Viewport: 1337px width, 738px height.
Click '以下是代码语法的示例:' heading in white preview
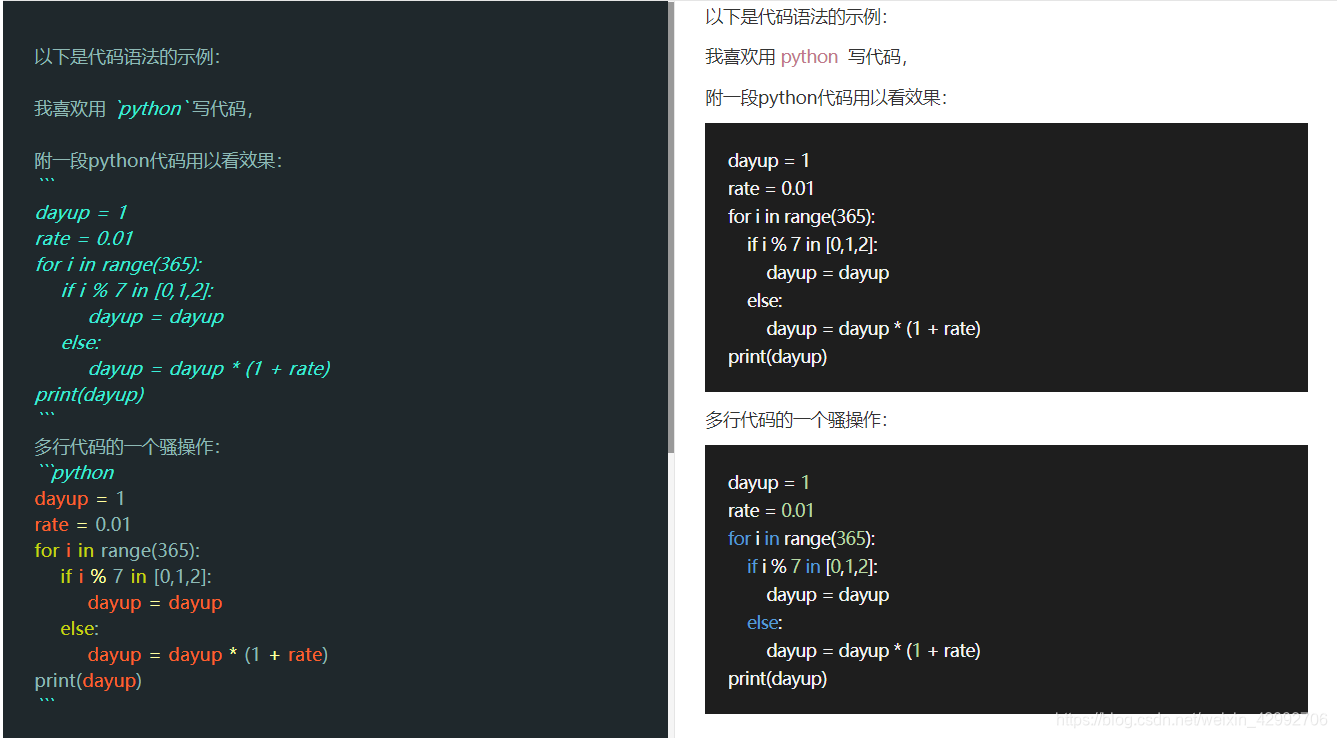(x=796, y=17)
